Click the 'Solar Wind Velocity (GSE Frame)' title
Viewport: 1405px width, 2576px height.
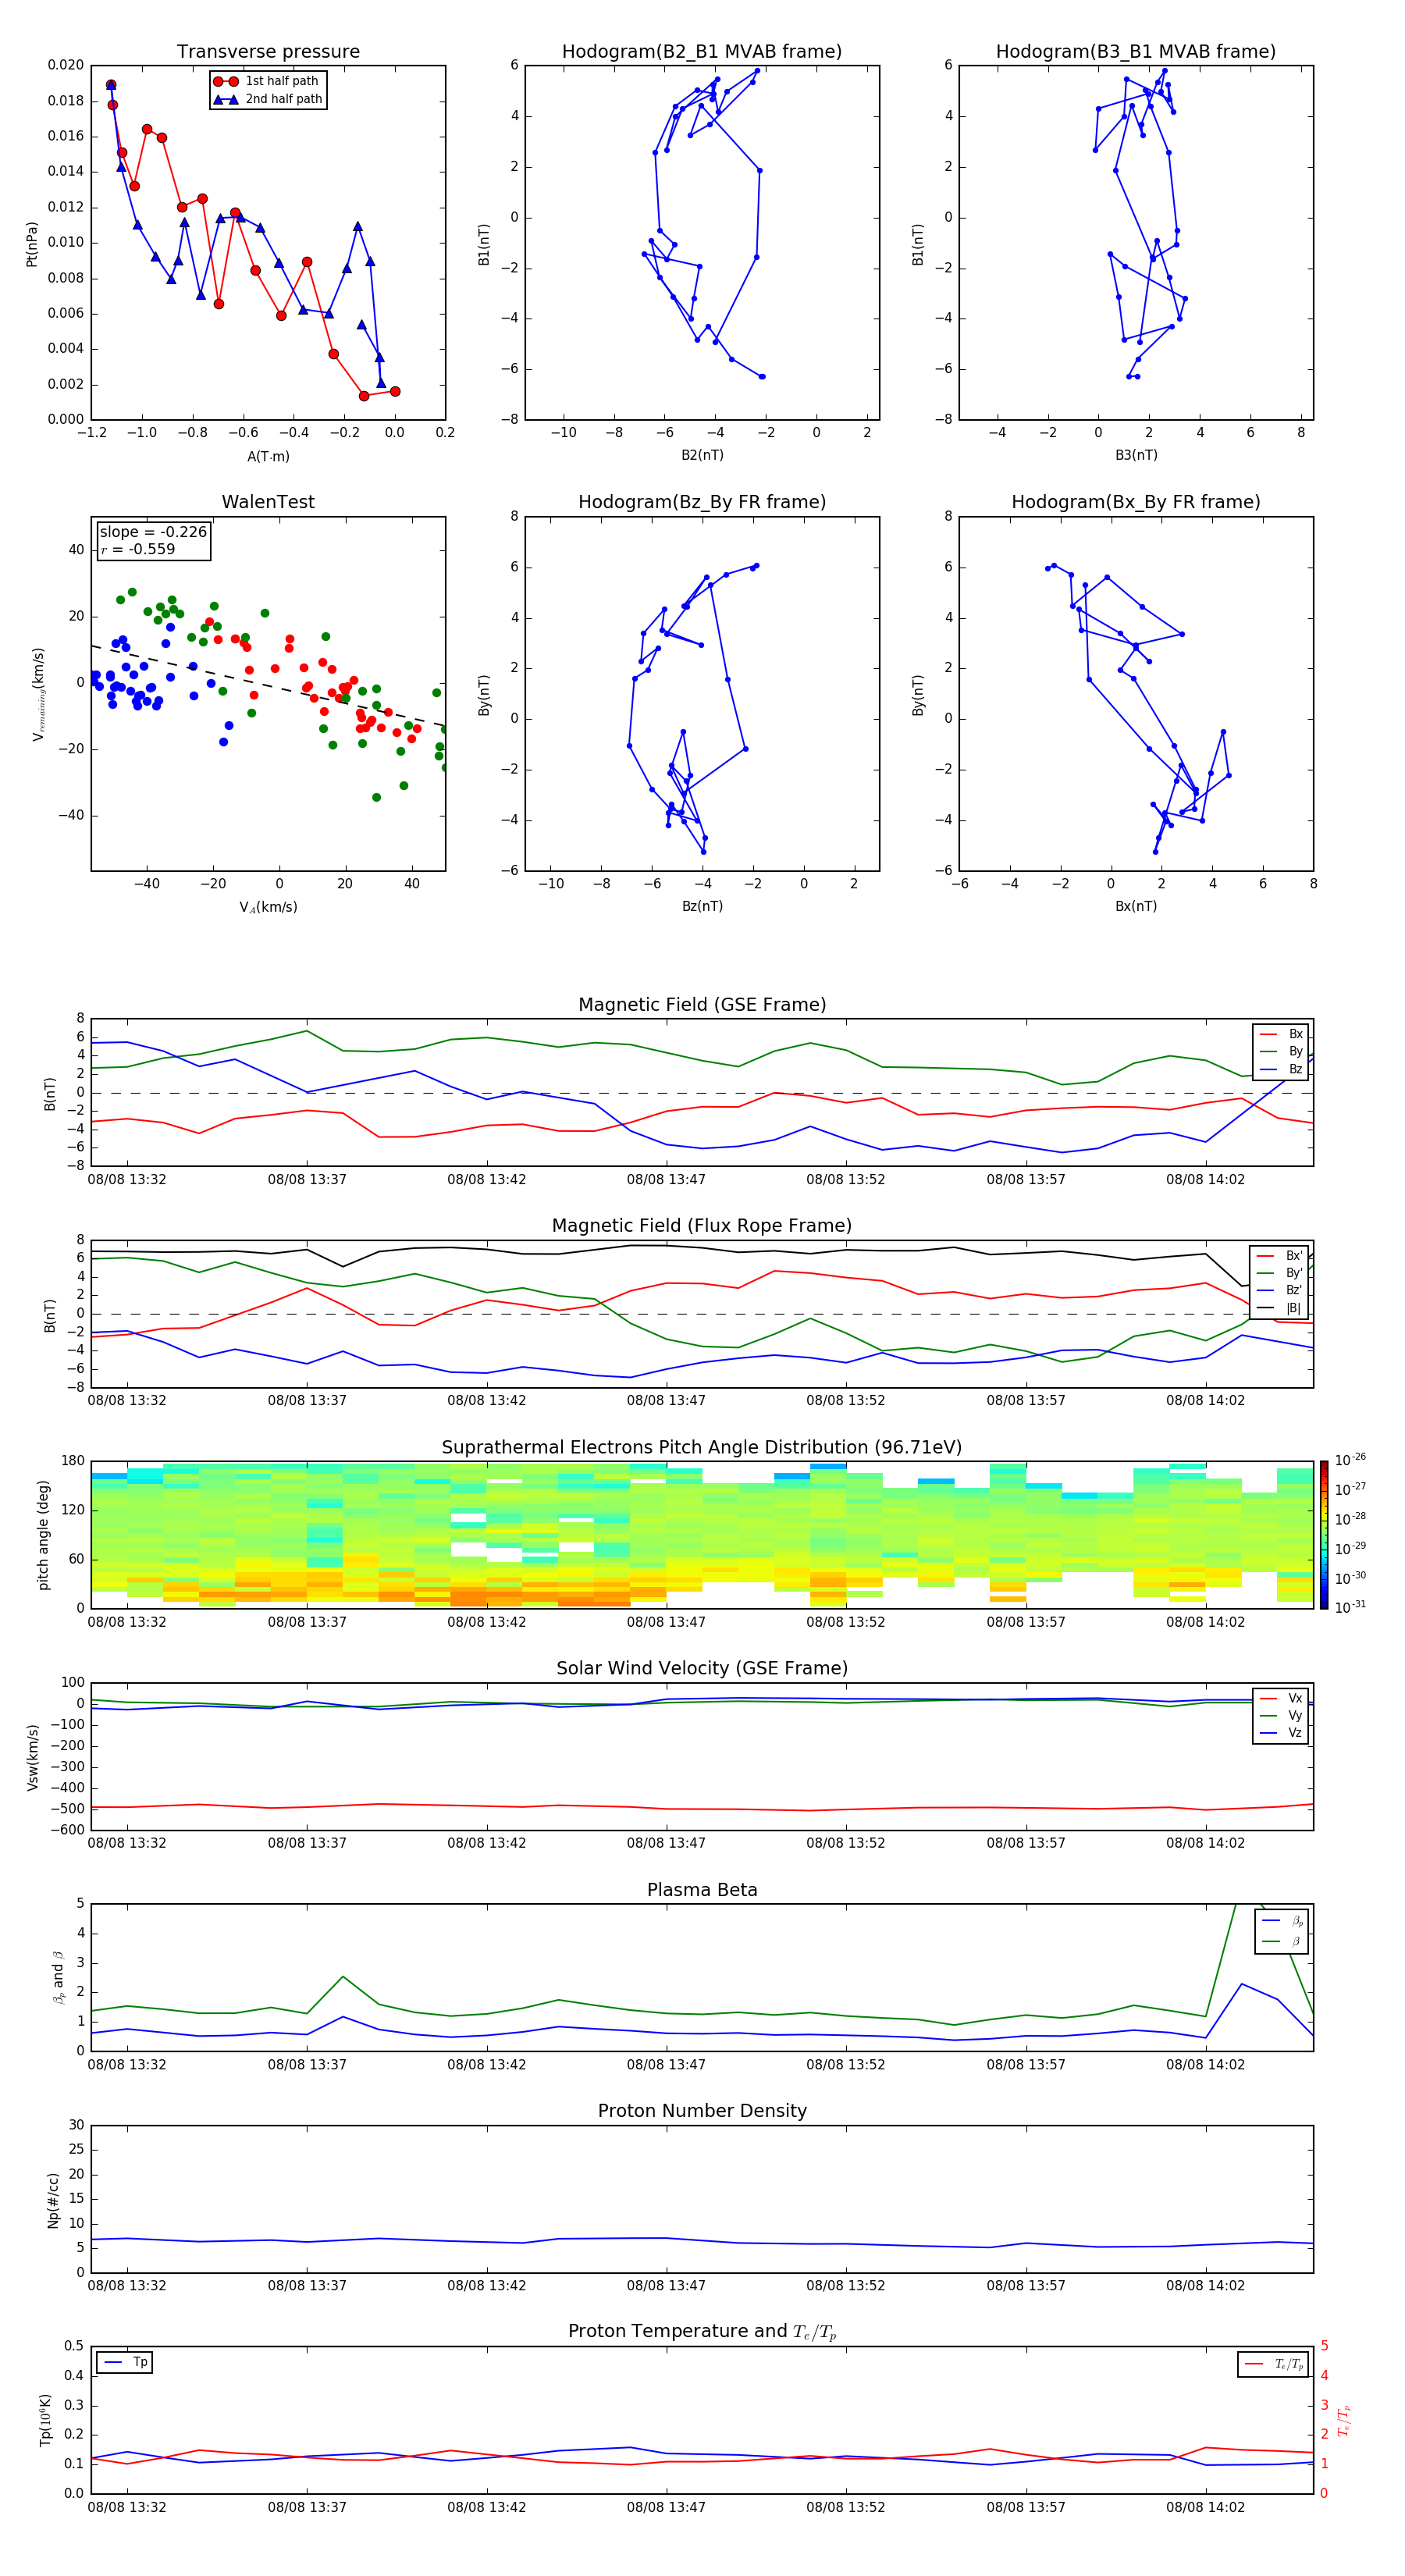(702, 1668)
